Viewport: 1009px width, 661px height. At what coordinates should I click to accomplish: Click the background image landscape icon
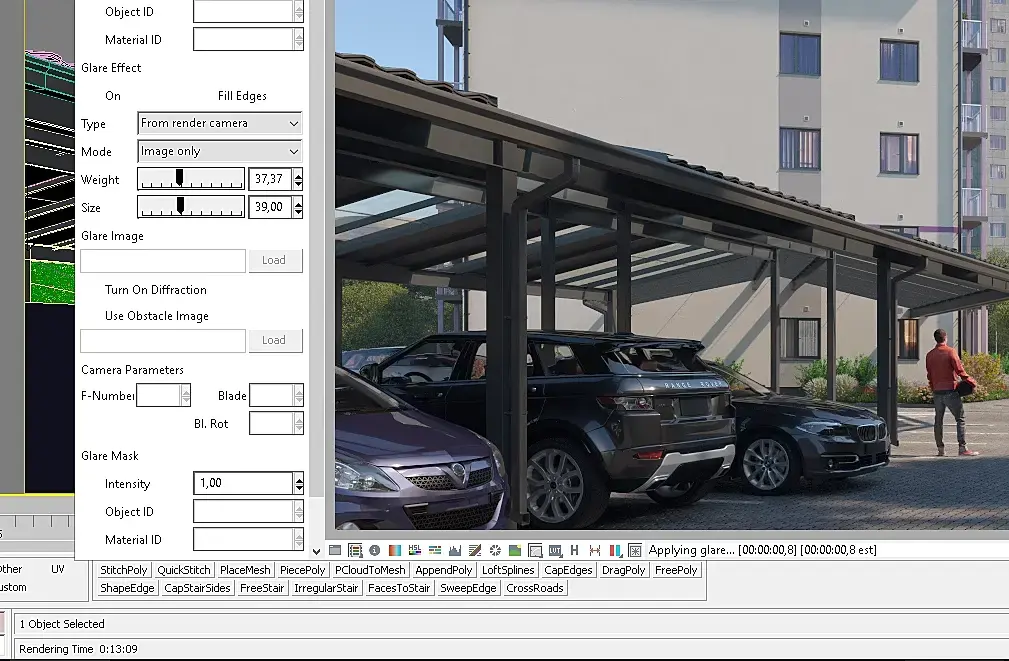515,550
